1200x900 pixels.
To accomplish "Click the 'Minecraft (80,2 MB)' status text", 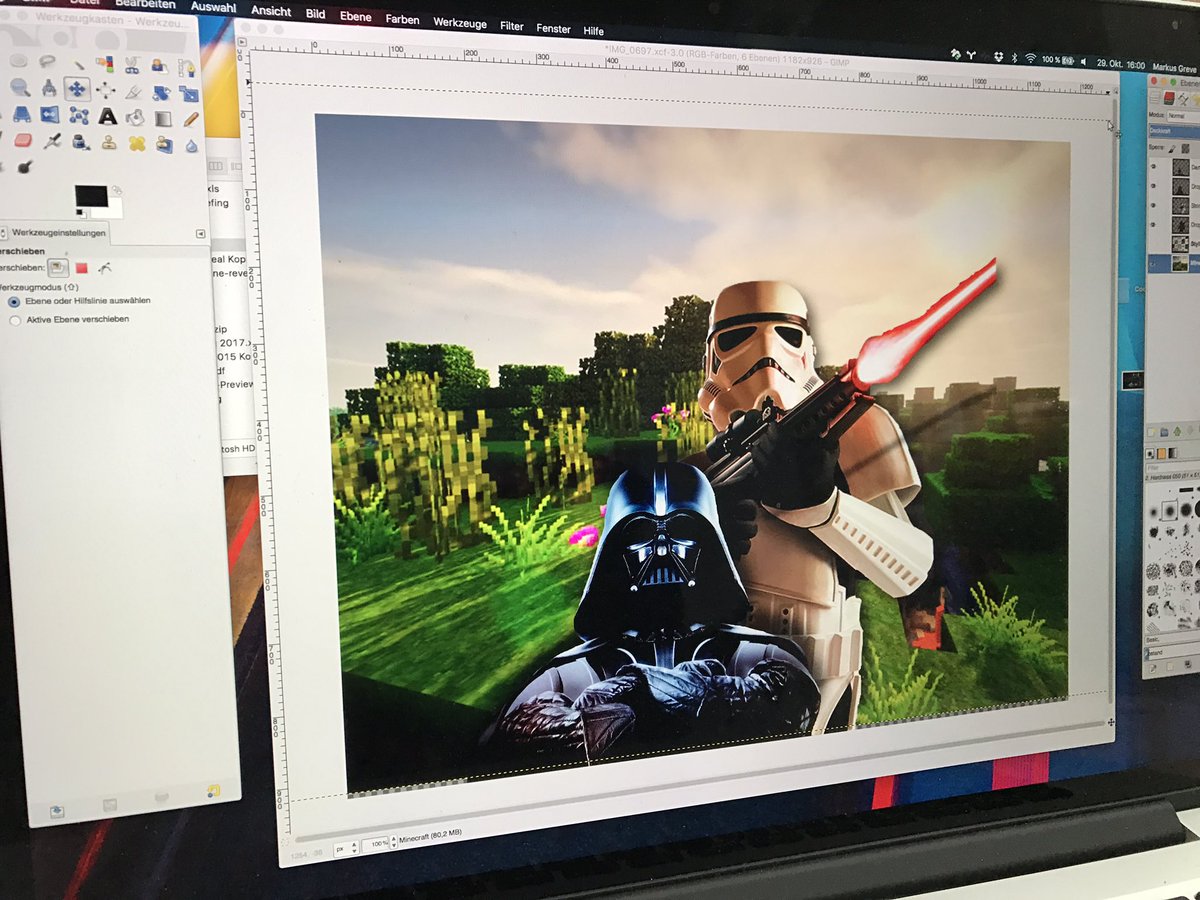I will point(430,836).
